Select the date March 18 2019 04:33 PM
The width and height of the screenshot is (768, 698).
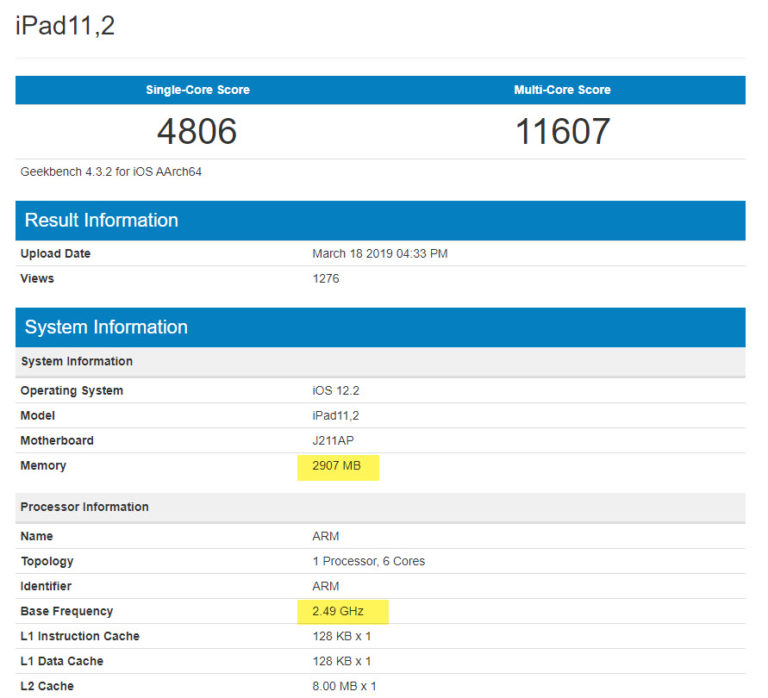380,254
